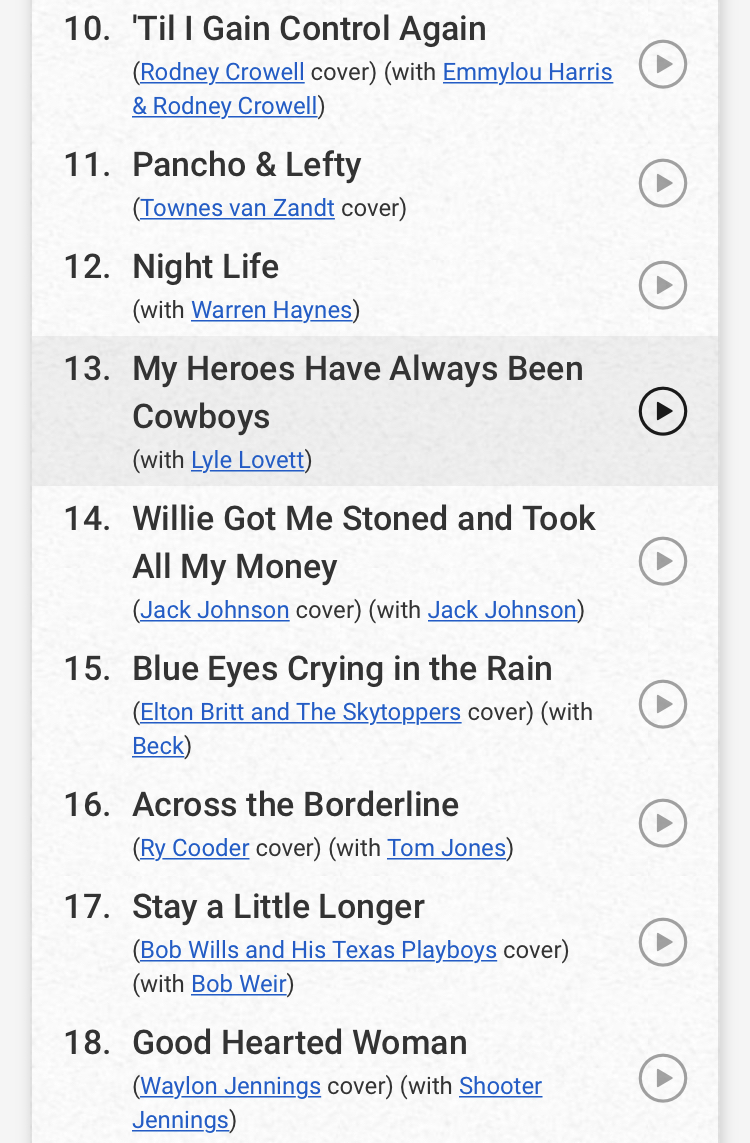The image size is (750, 1143).
Task: Play 'Til I Gain Control Again
Action: click(x=663, y=64)
